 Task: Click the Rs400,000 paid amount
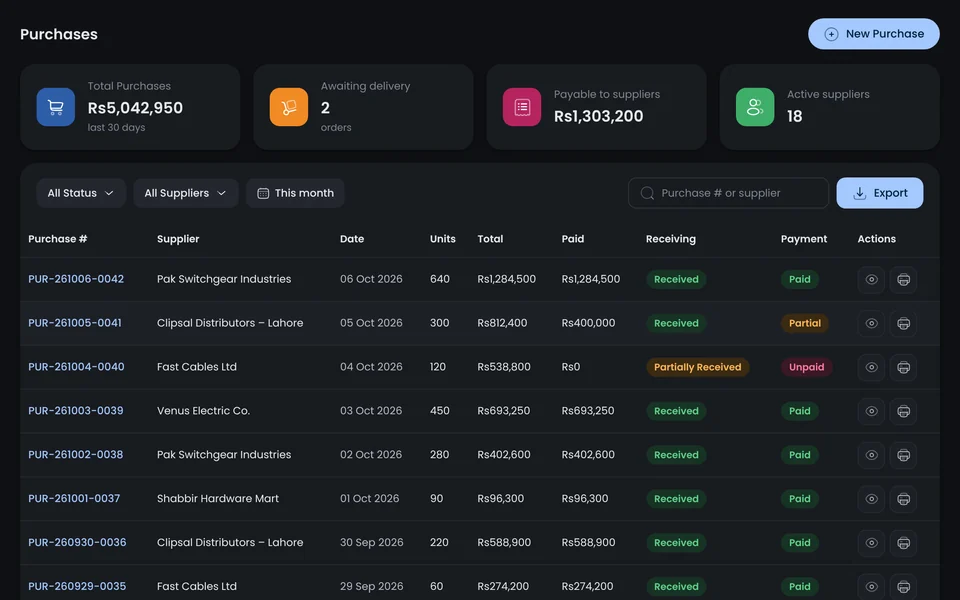[x=588, y=323]
